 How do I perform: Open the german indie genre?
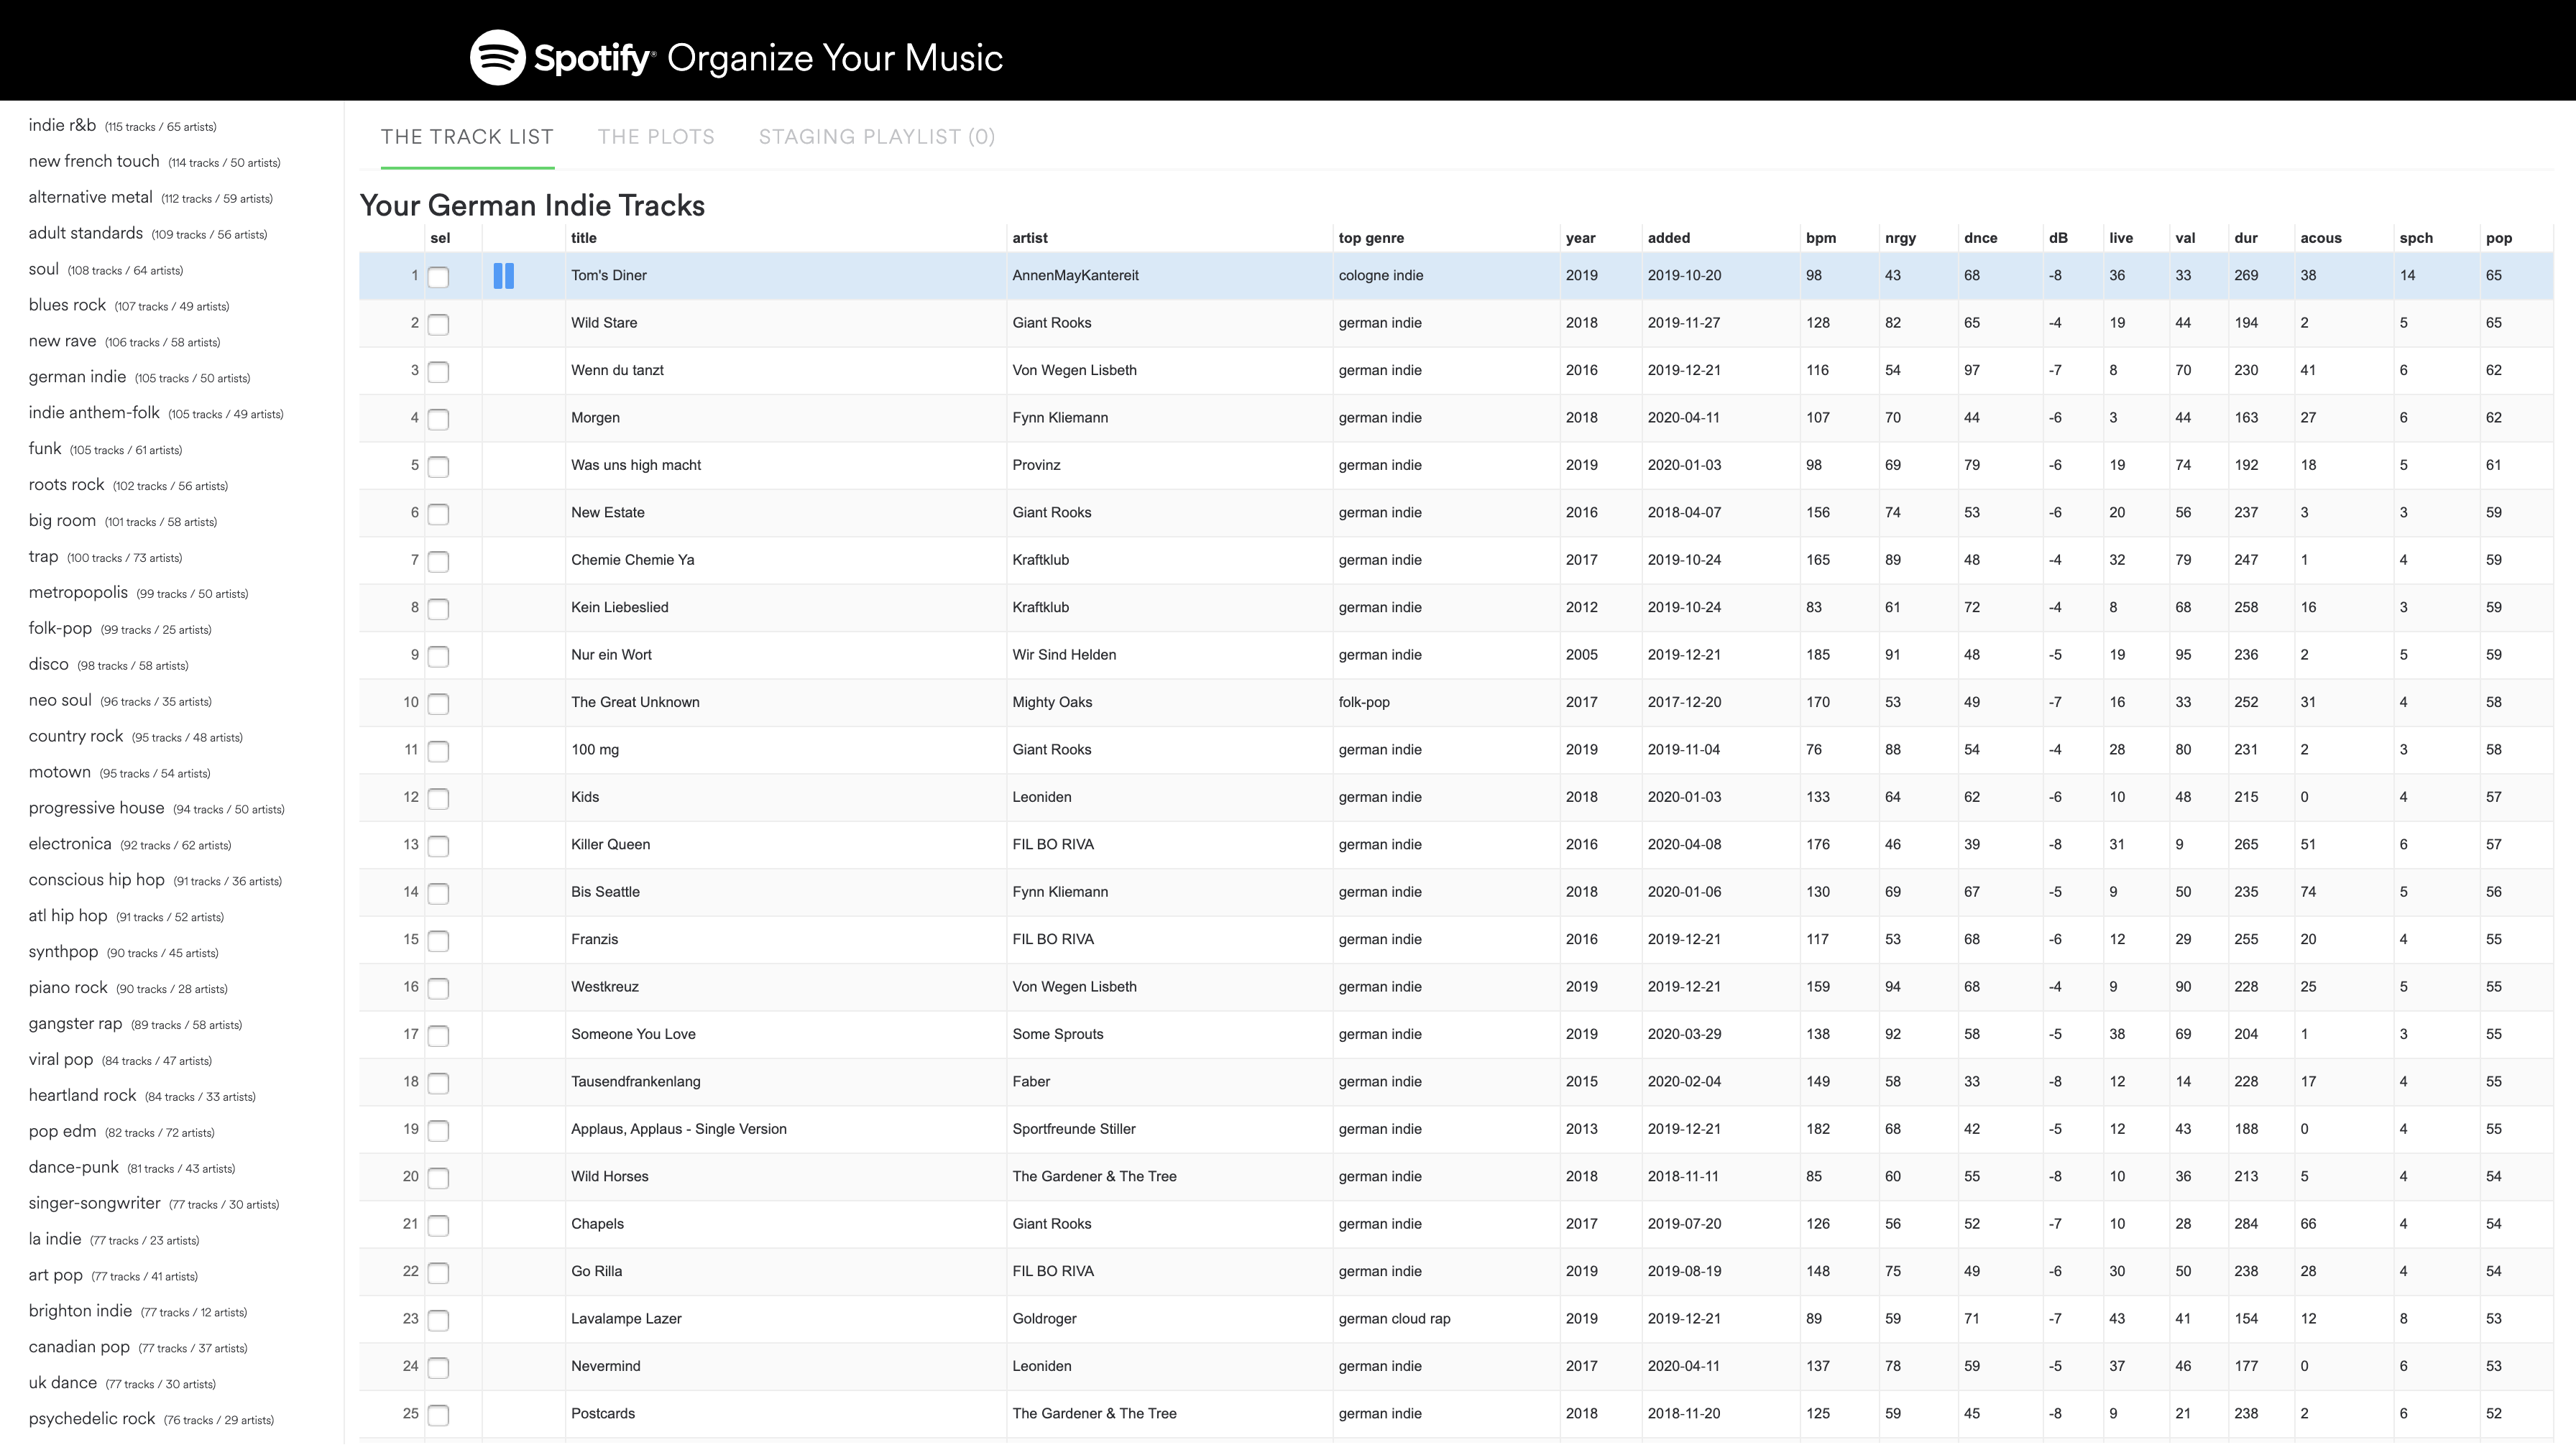click(x=77, y=377)
